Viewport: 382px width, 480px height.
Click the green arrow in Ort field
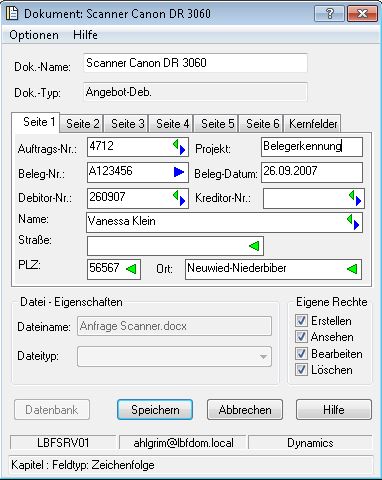352,269
